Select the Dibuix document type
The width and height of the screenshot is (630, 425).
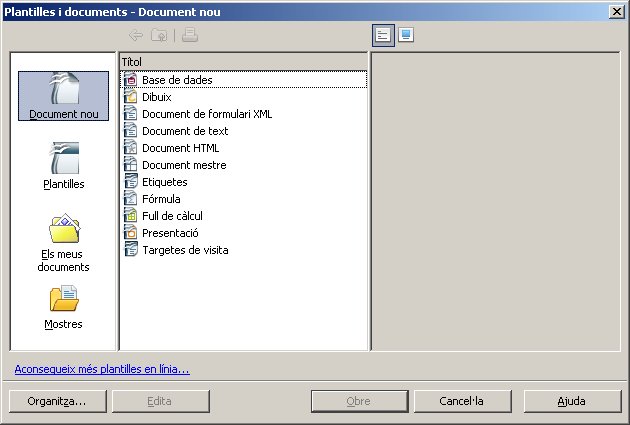pyautogui.click(x=156, y=97)
